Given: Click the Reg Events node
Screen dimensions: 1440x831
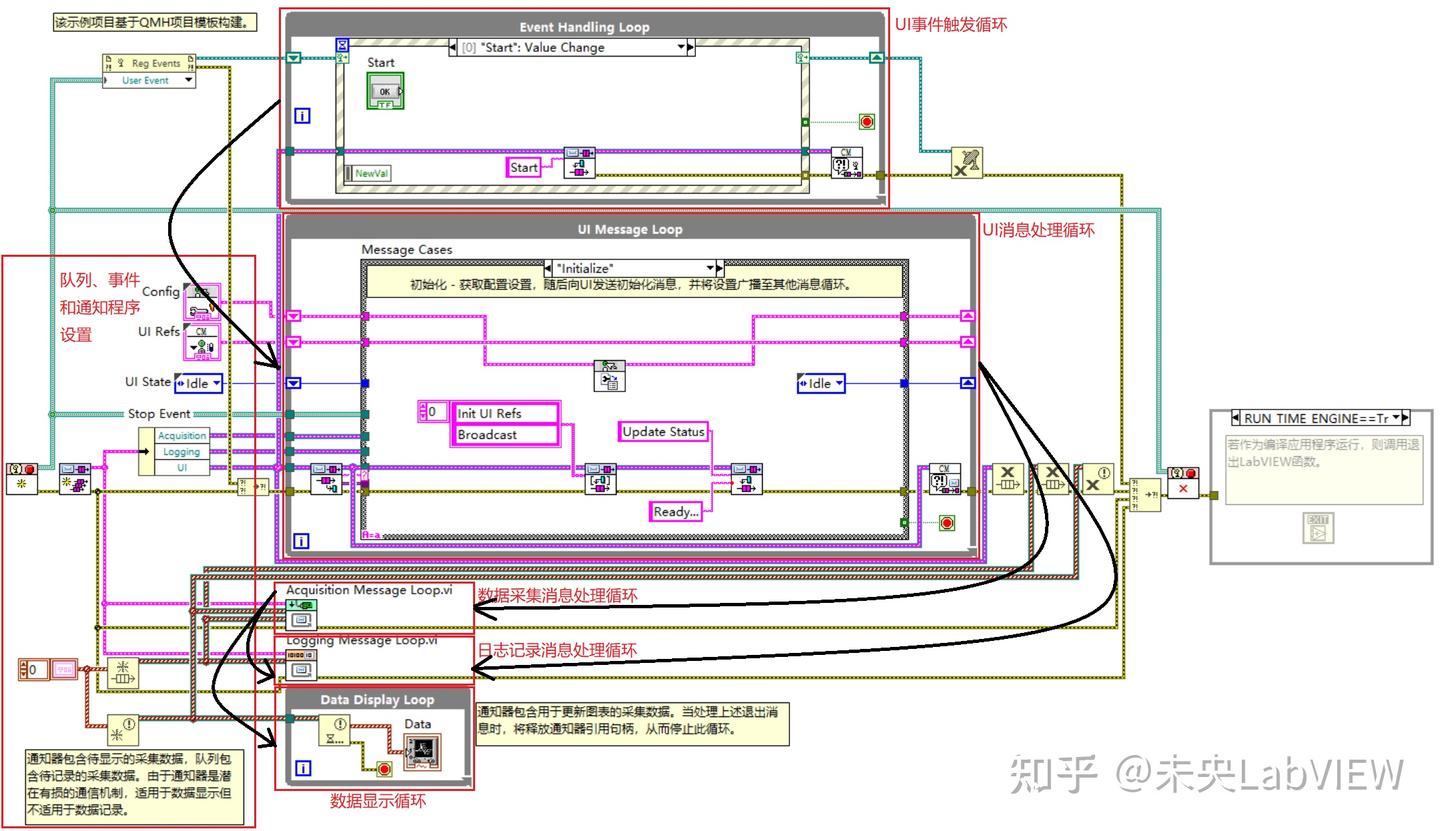Looking at the screenshot, I should (150, 63).
